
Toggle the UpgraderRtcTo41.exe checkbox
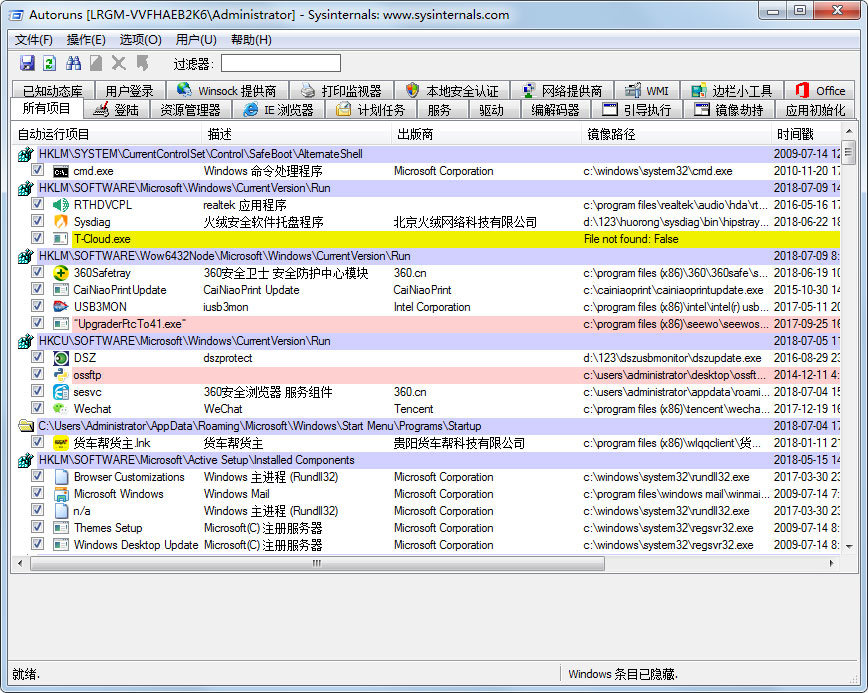click(37, 323)
